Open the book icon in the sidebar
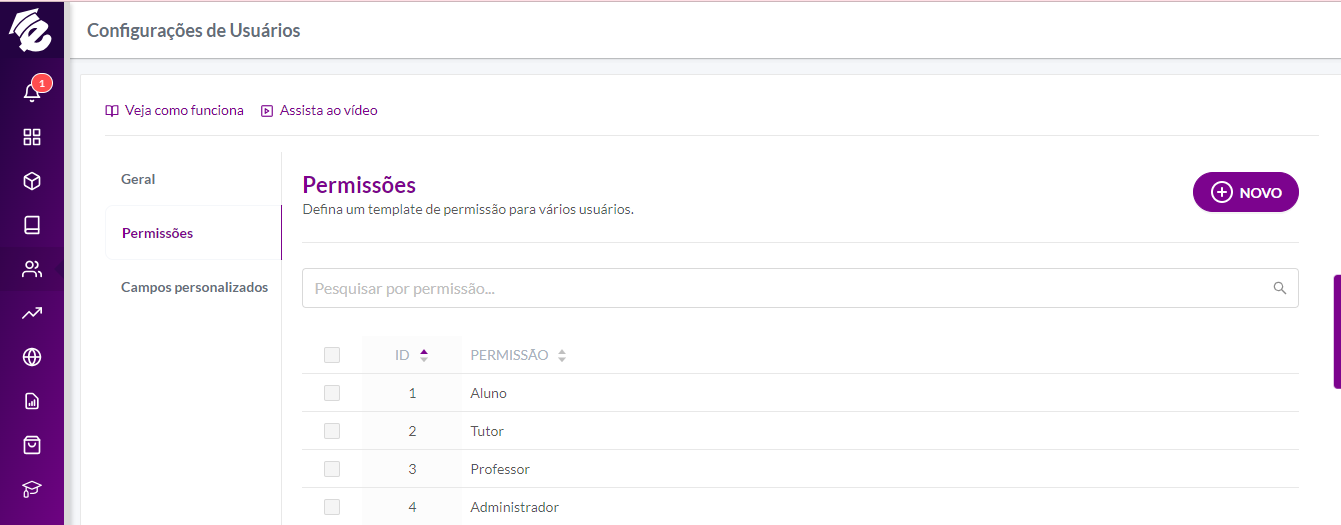1341x525 pixels. pyautogui.click(x=32, y=225)
